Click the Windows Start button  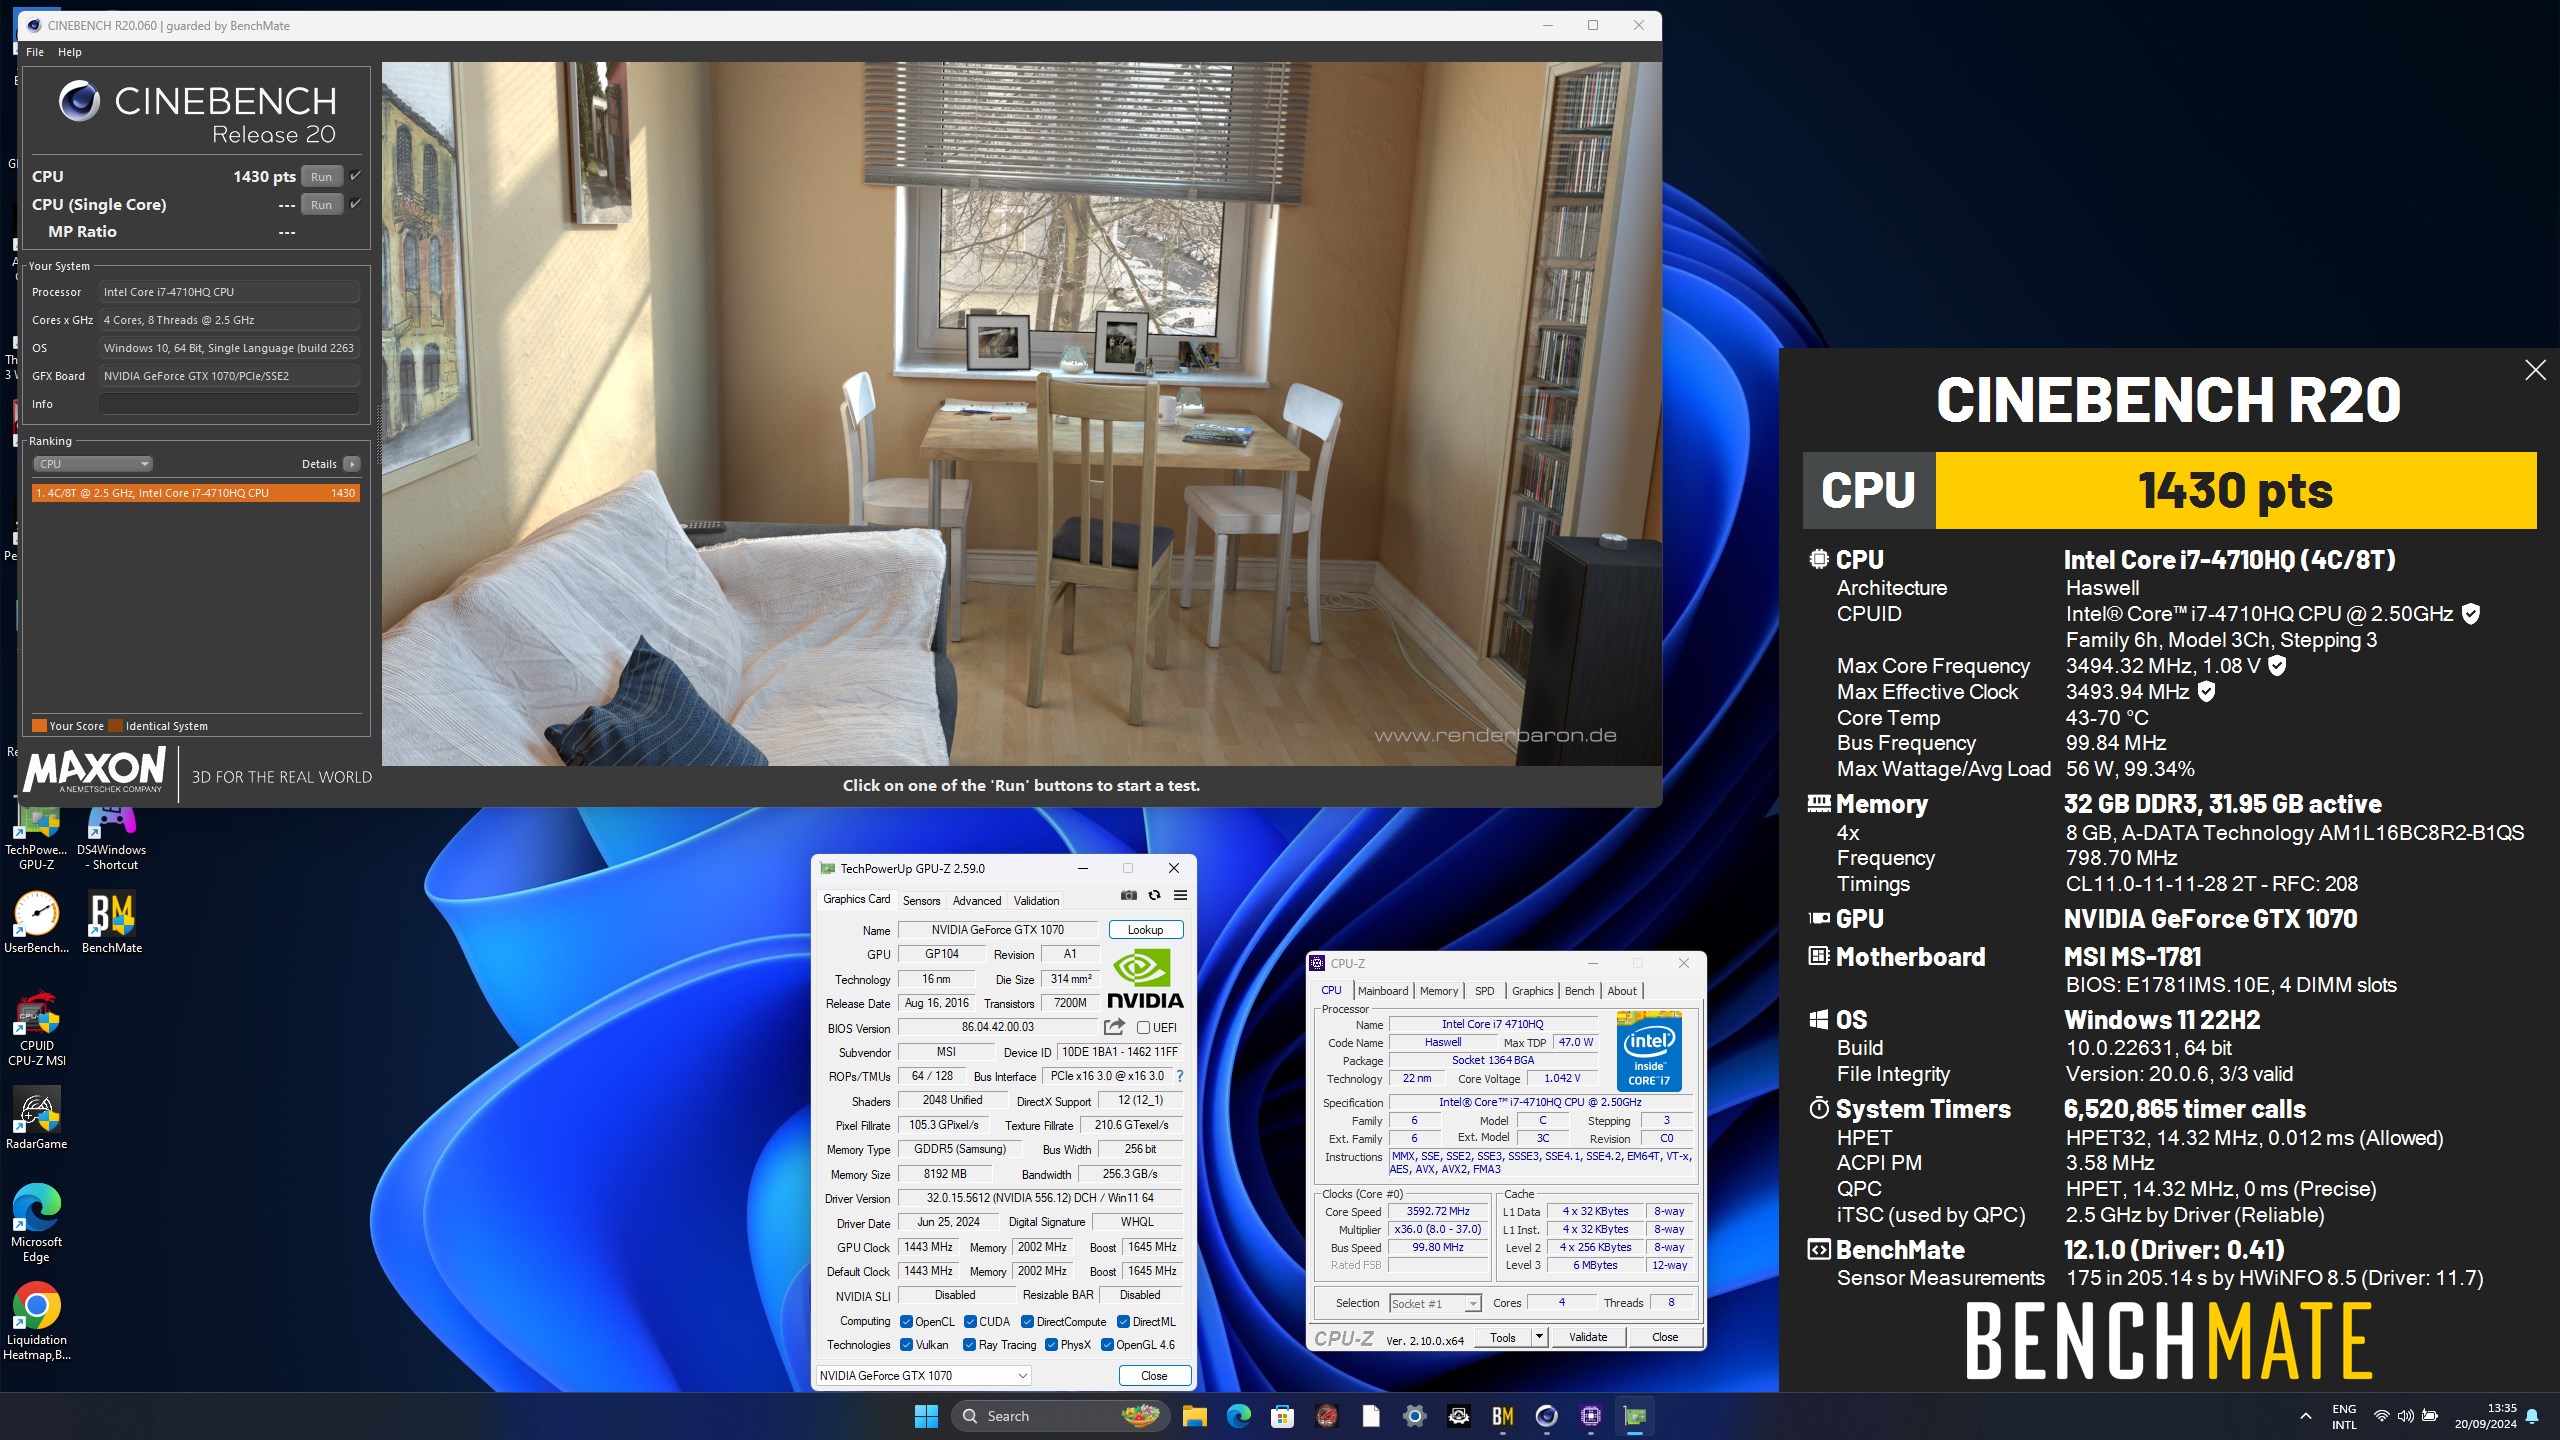pyautogui.click(x=926, y=1416)
